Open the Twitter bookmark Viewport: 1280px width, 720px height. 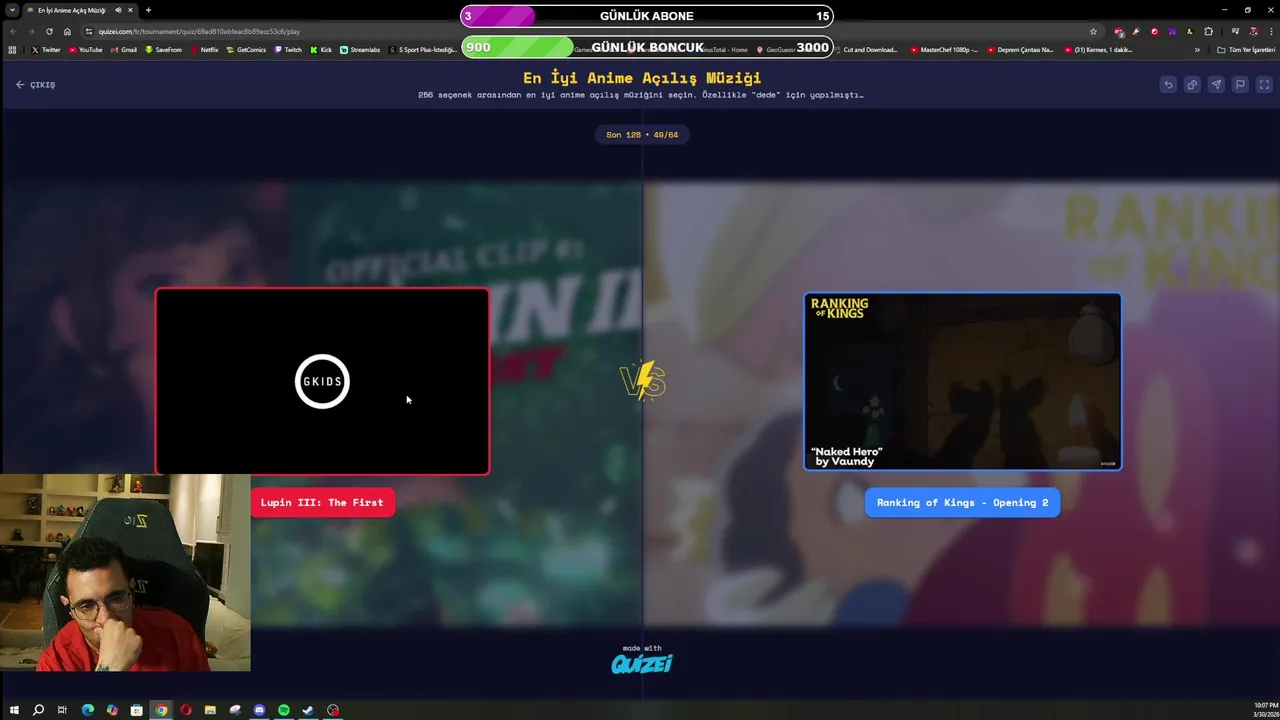(46, 50)
